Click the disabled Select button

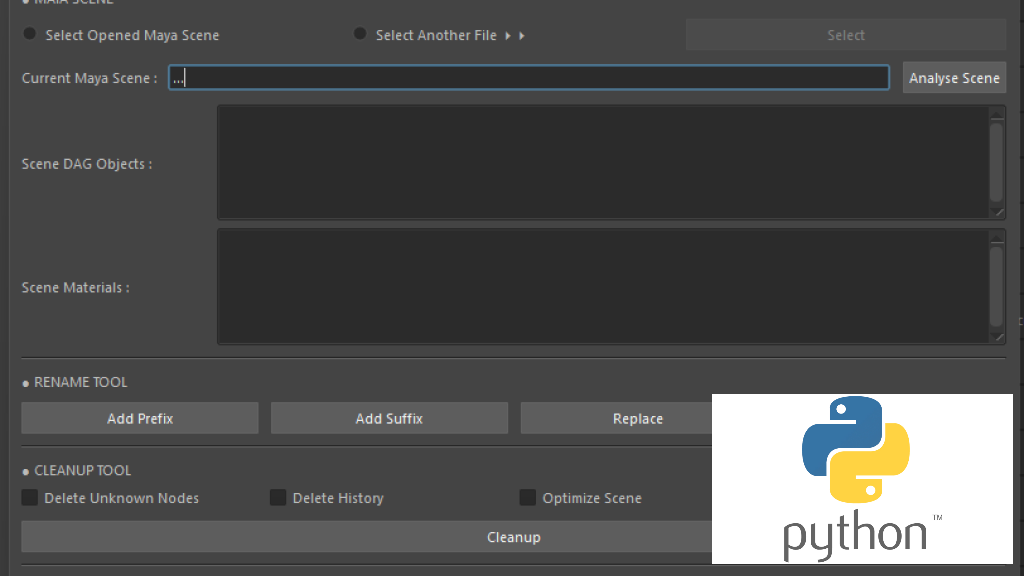pos(846,35)
